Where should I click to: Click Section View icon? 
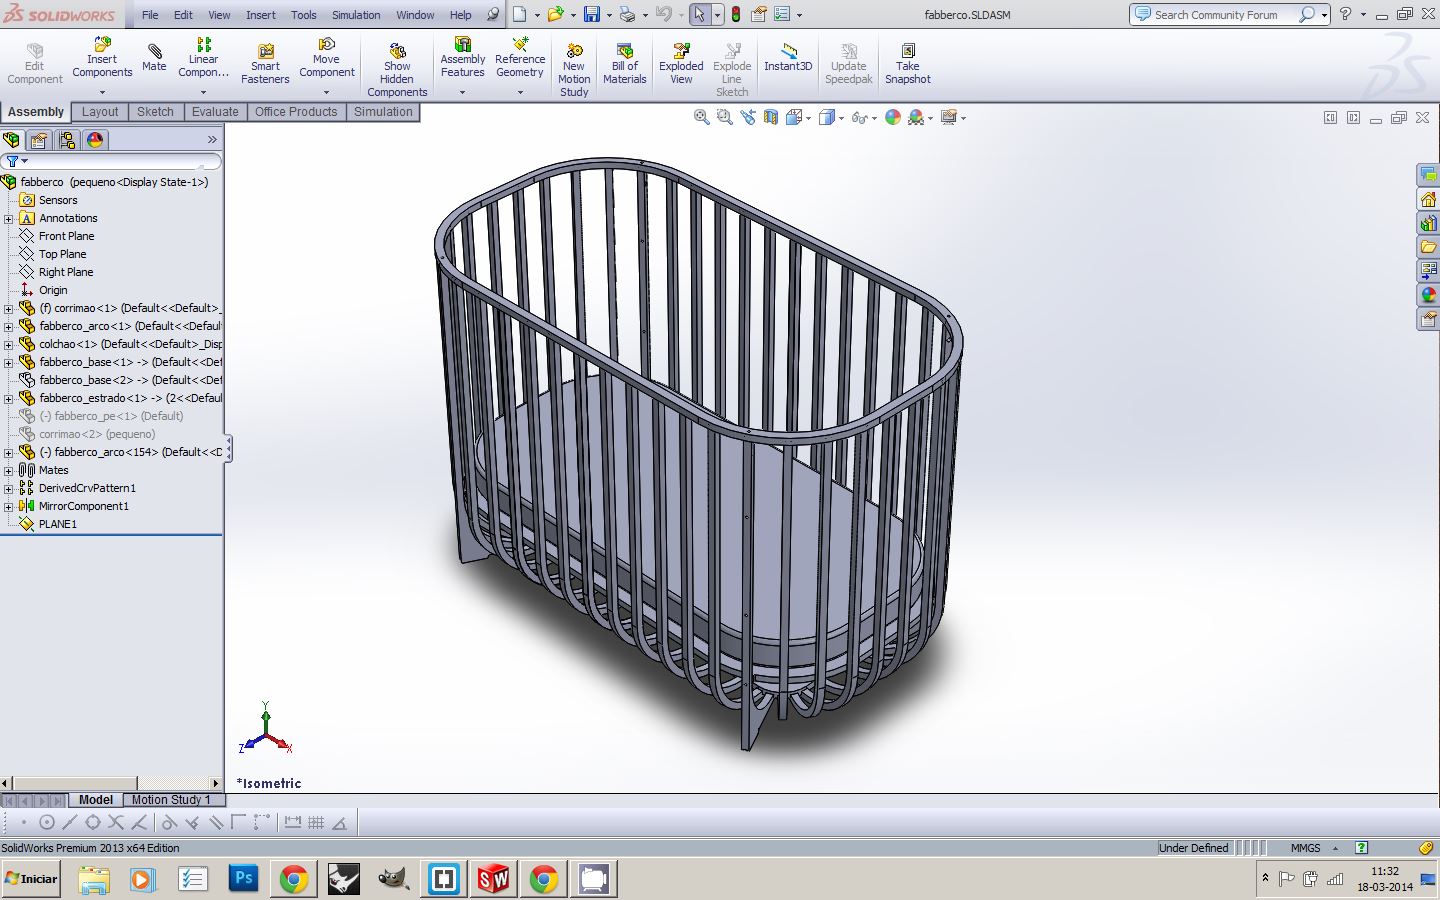pos(771,117)
